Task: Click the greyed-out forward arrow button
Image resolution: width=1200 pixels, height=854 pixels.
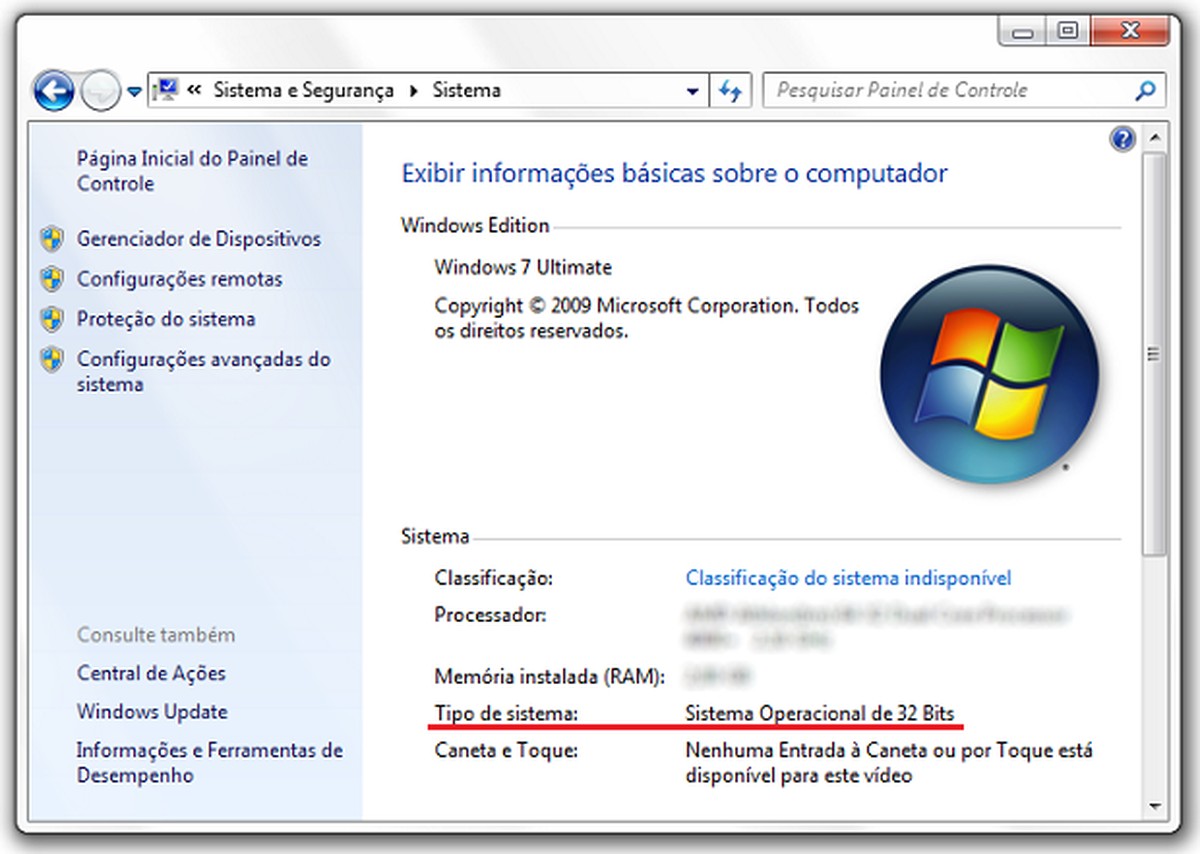Action: [99, 93]
